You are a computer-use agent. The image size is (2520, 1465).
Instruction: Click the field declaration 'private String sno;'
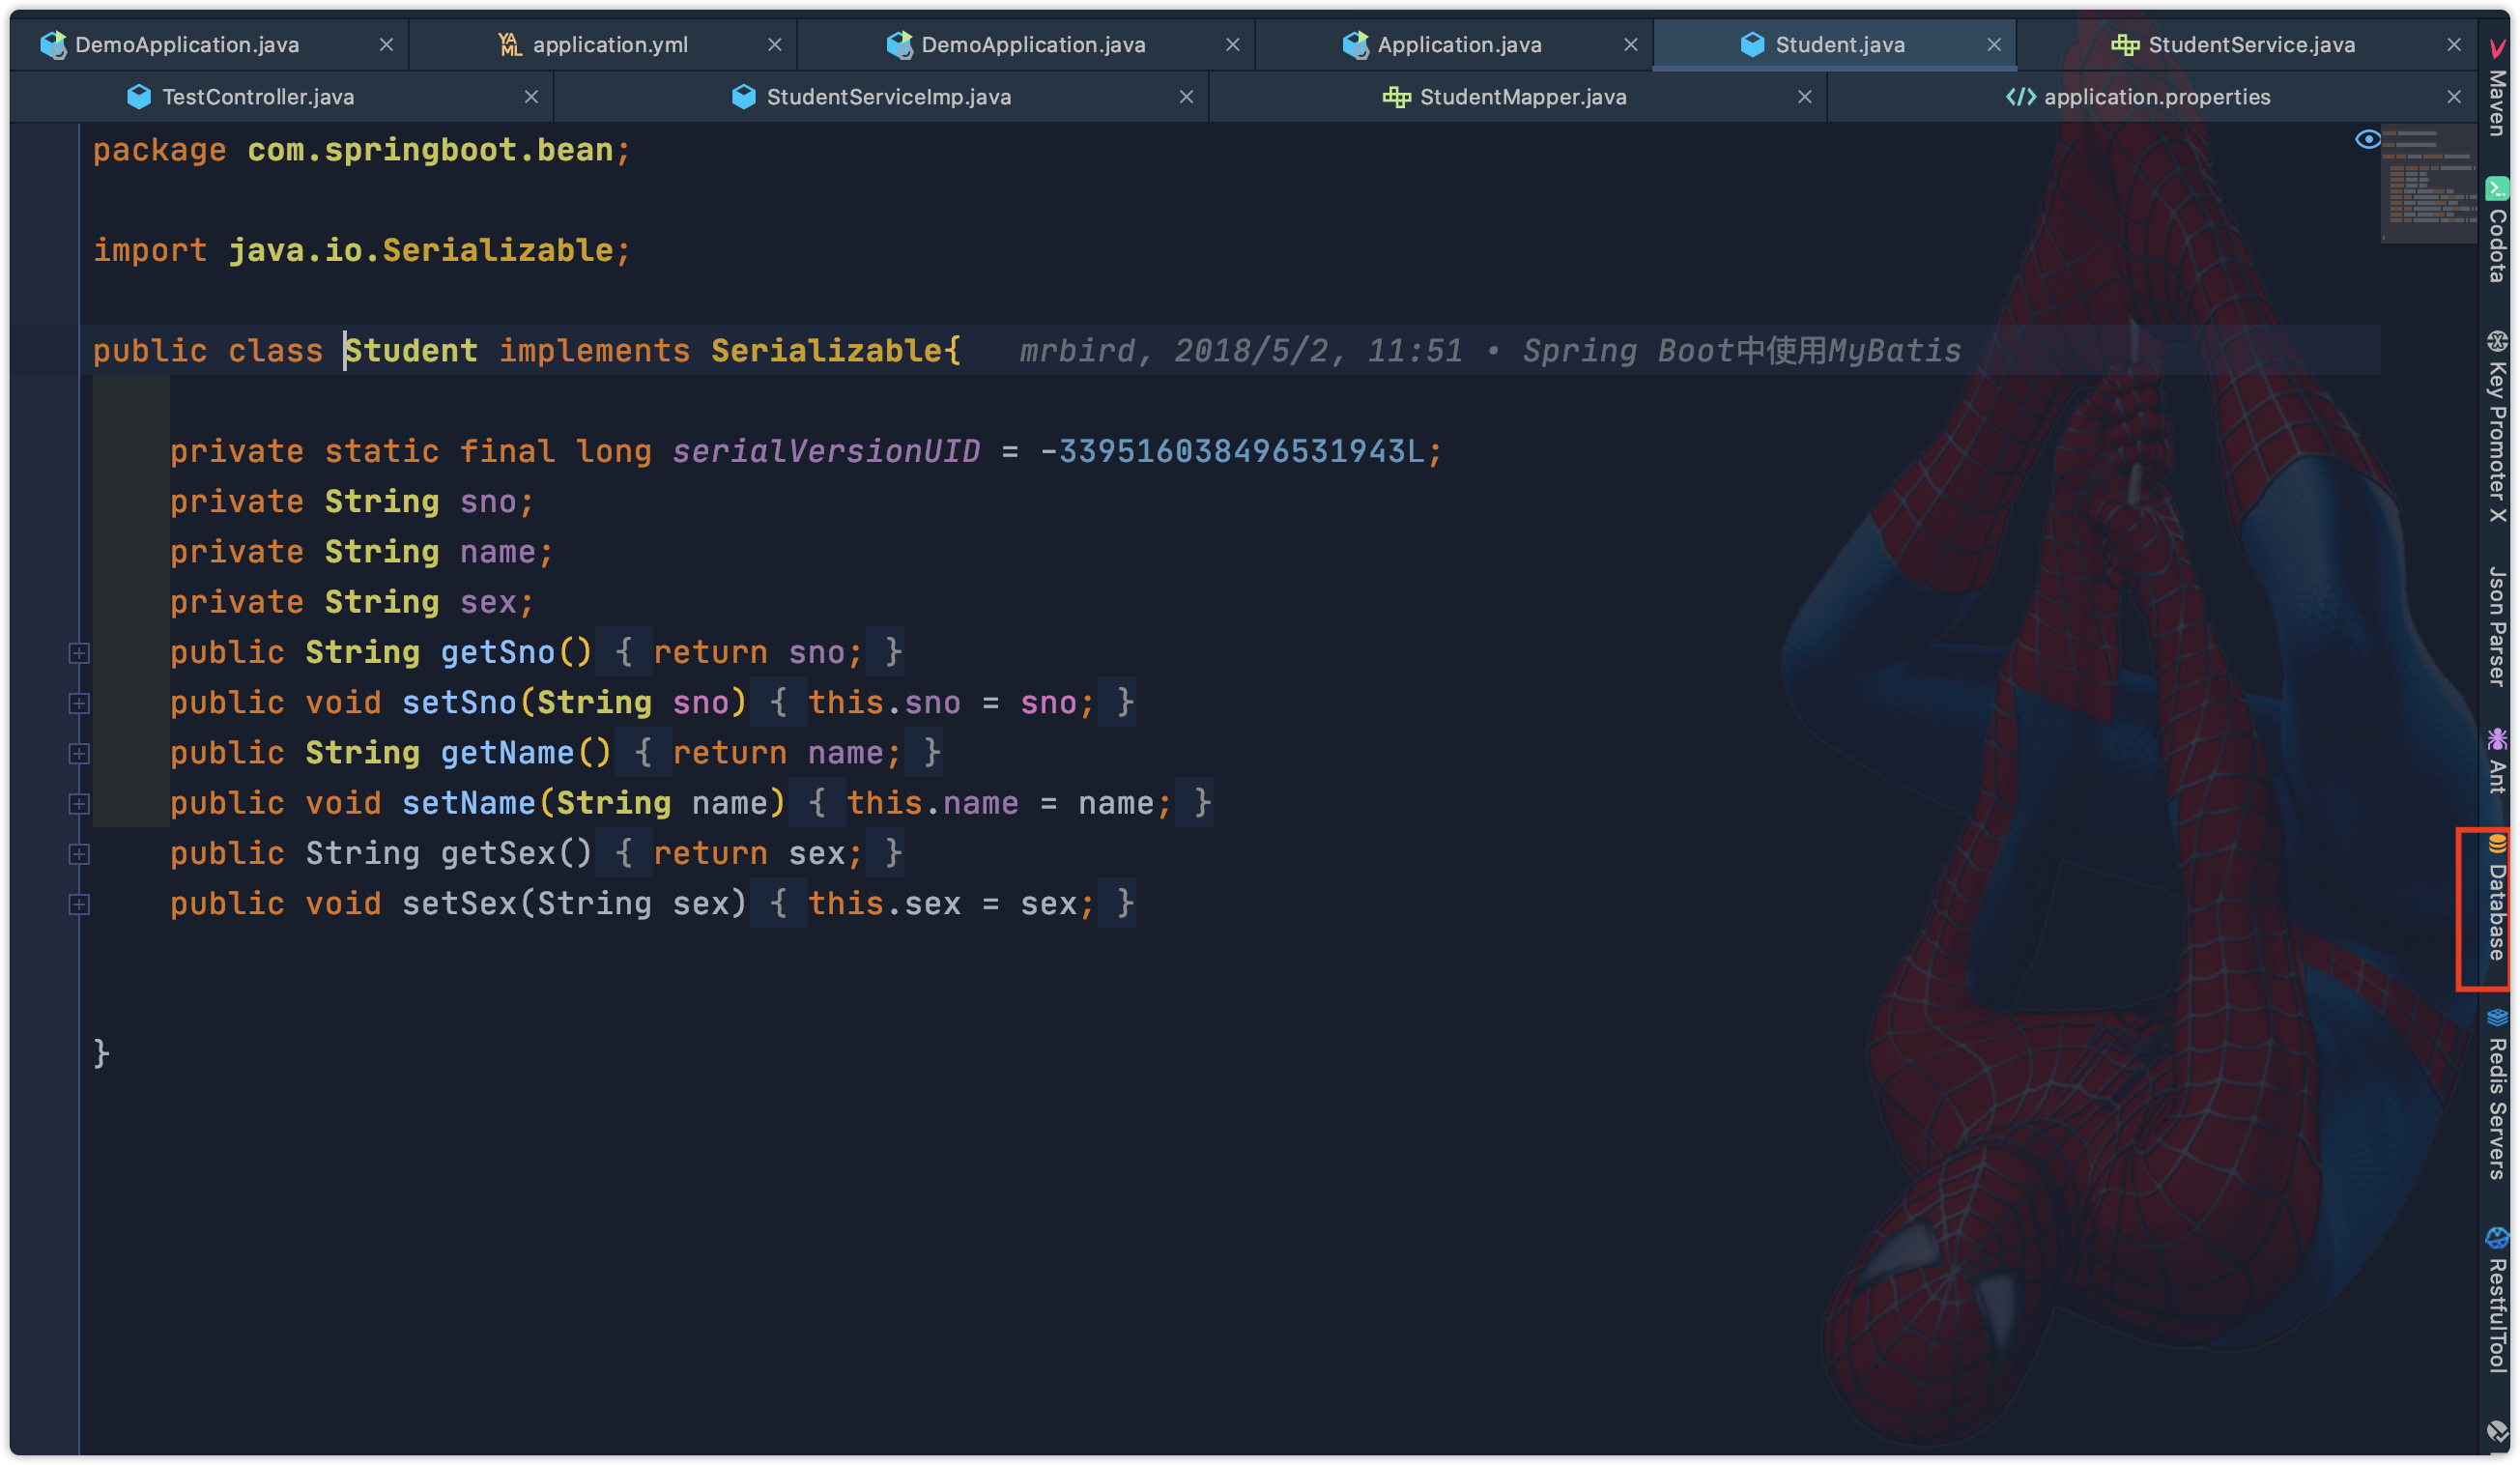(x=352, y=502)
